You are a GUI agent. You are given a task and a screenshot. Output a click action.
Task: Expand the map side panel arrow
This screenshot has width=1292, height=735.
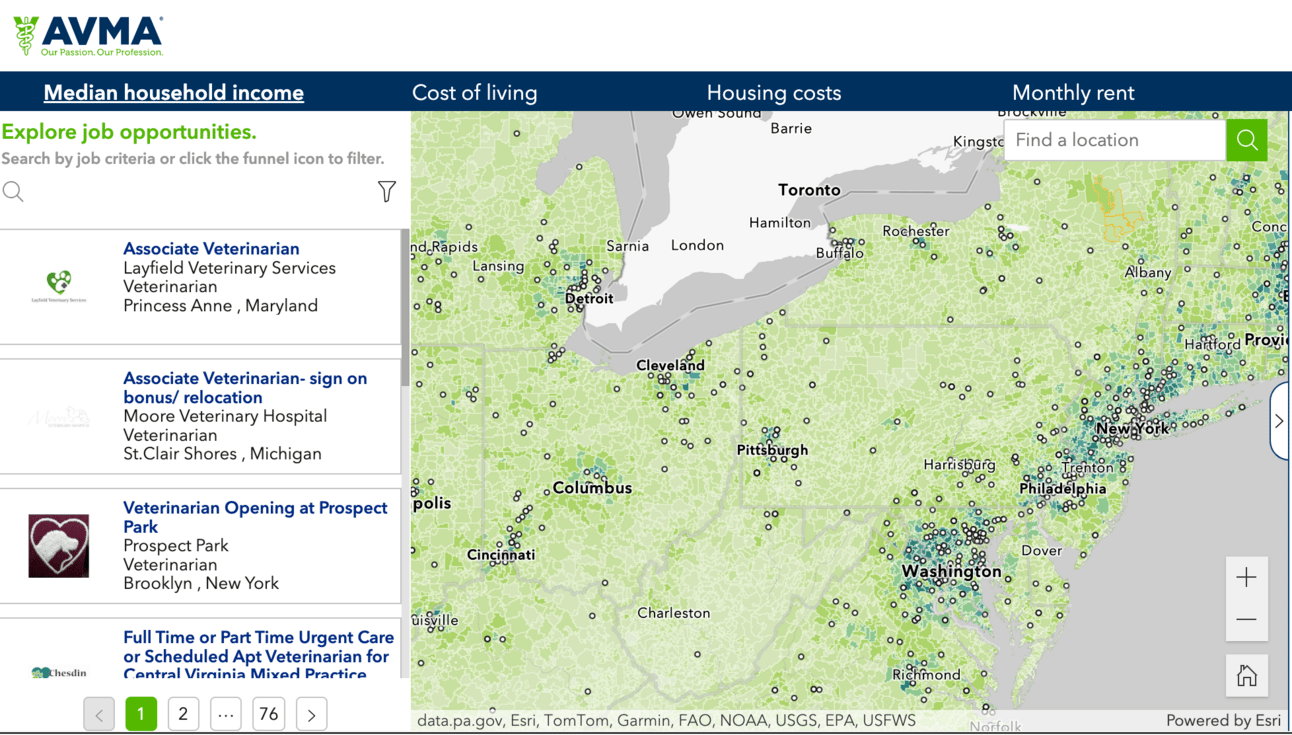coord(1279,421)
